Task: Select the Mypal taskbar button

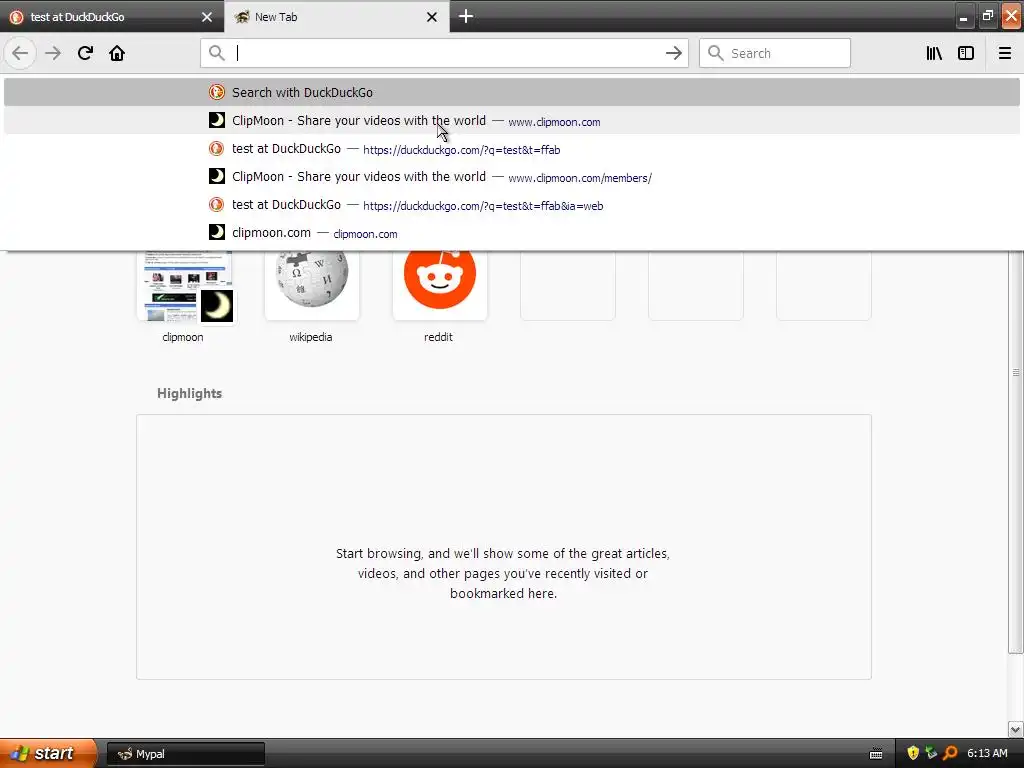Action: pos(185,754)
